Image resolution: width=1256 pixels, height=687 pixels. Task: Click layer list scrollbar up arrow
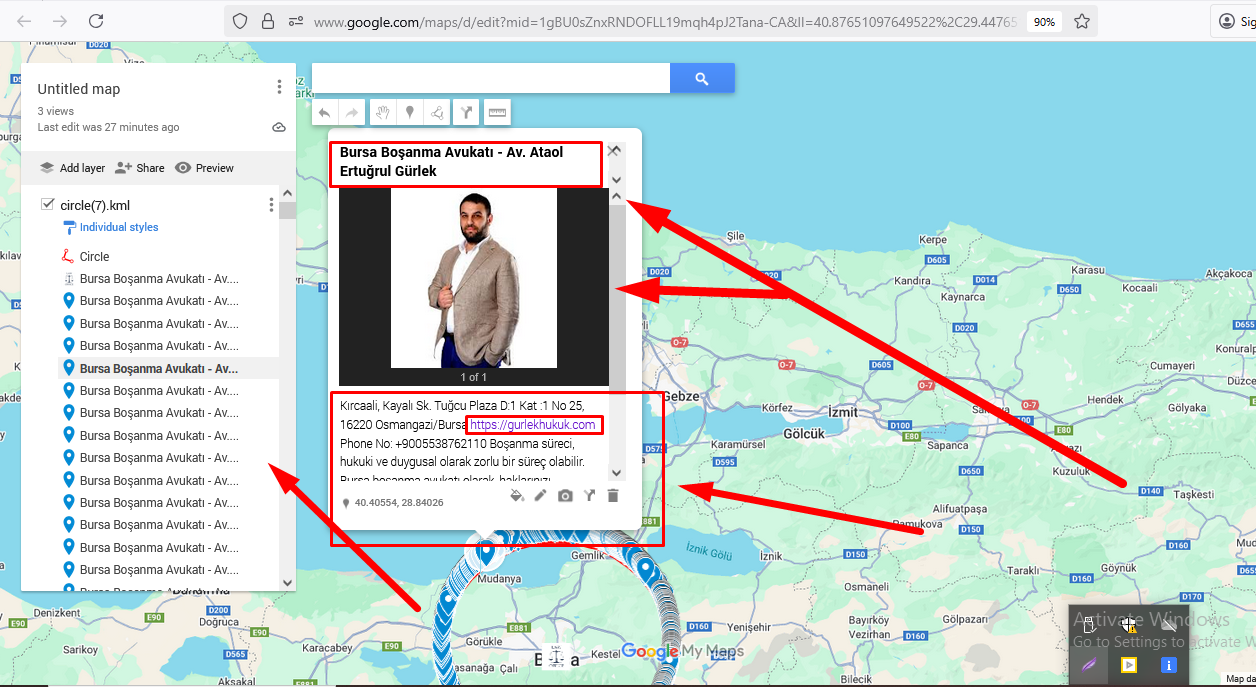pyautogui.click(x=288, y=193)
